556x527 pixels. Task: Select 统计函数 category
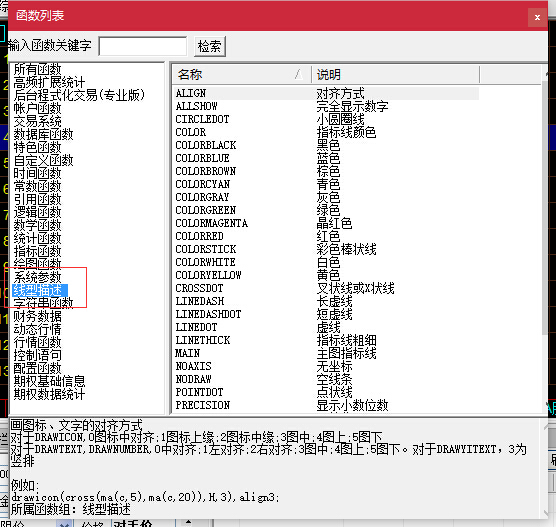(37, 238)
